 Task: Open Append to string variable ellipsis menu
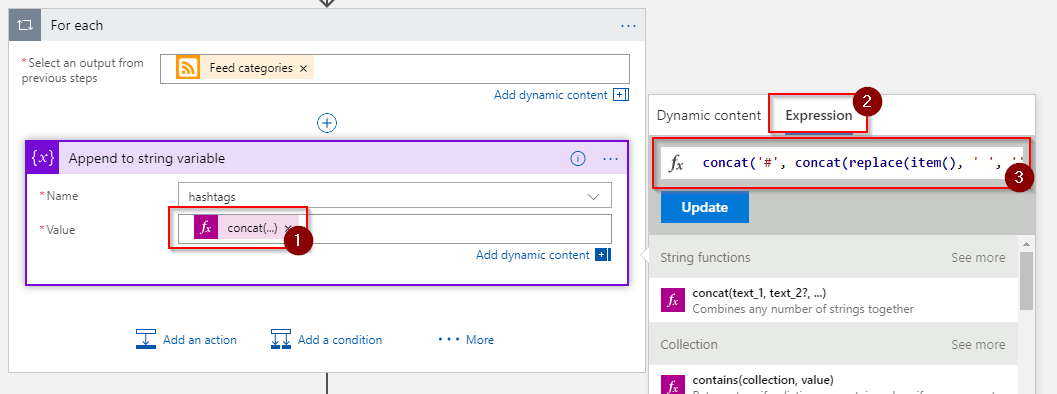[x=610, y=159]
